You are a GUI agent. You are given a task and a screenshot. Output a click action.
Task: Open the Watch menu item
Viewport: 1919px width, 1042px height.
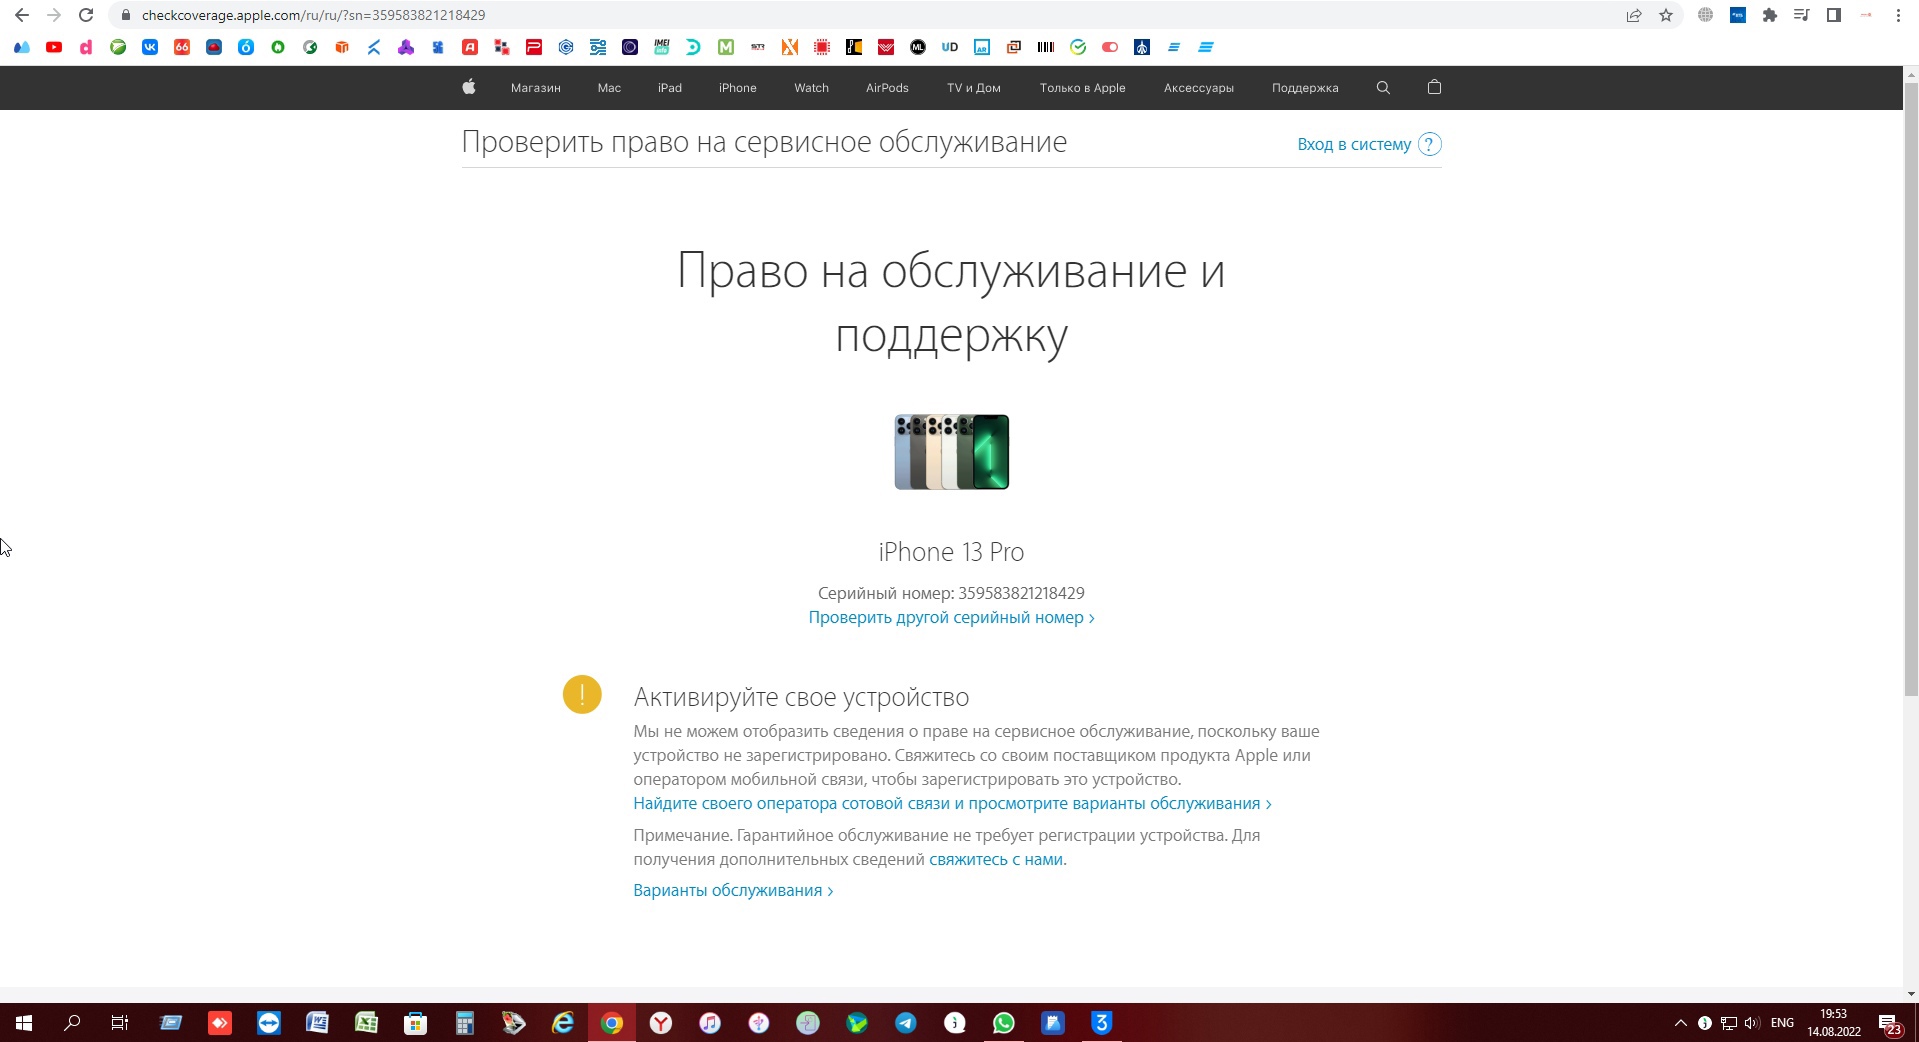(811, 88)
